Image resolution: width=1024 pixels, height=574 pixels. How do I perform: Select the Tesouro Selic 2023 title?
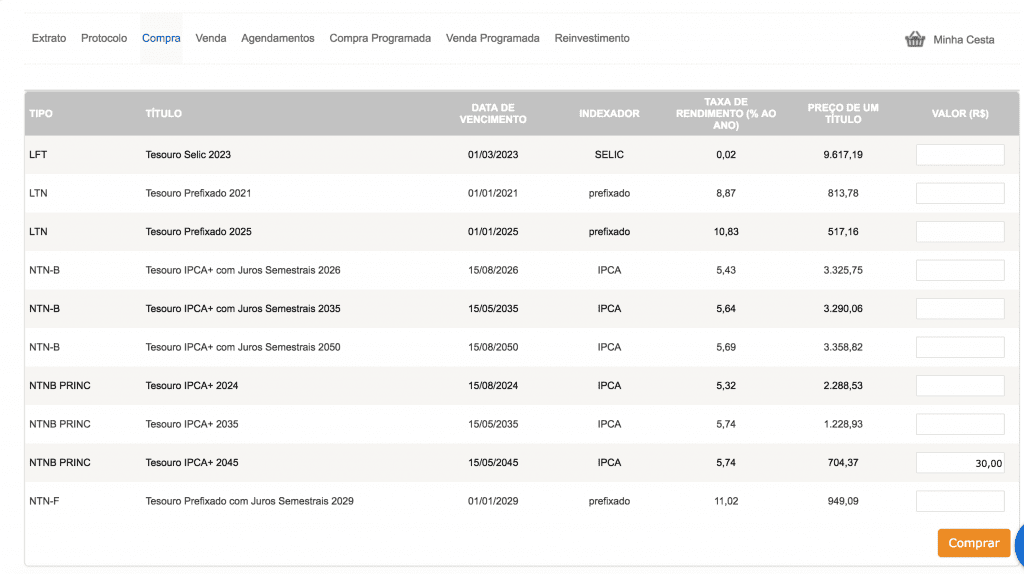(x=188, y=155)
